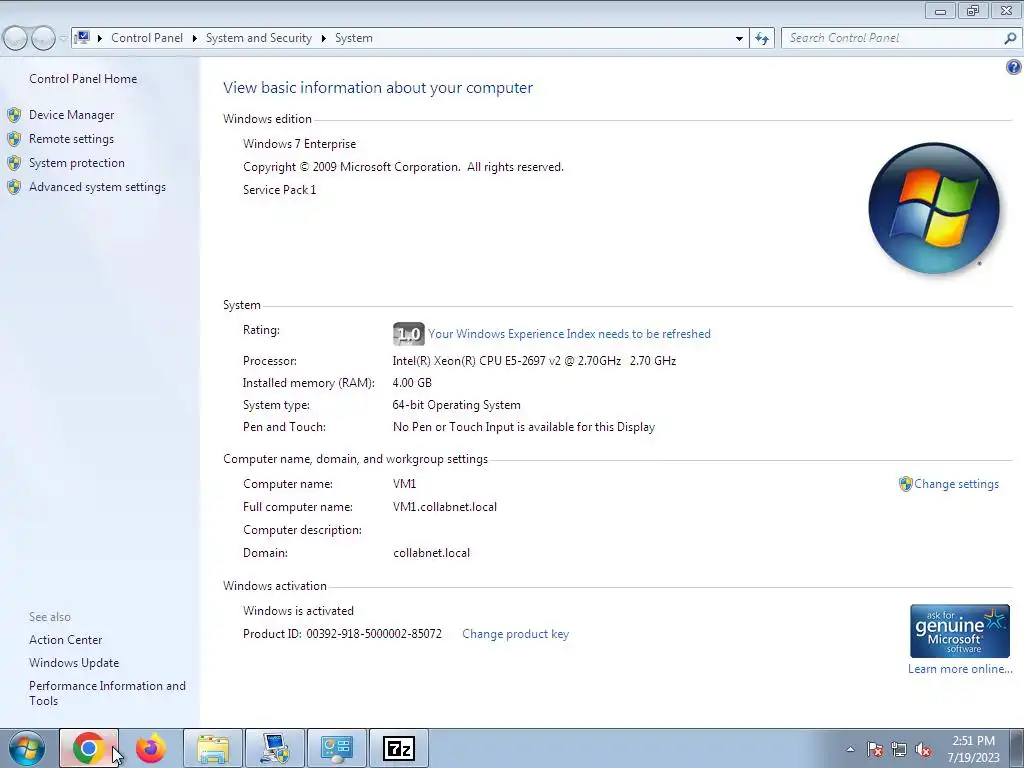1024x768 pixels.
Task: Expand arrow after Control Panel breadcrumb
Action: pyautogui.click(x=195, y=39)
